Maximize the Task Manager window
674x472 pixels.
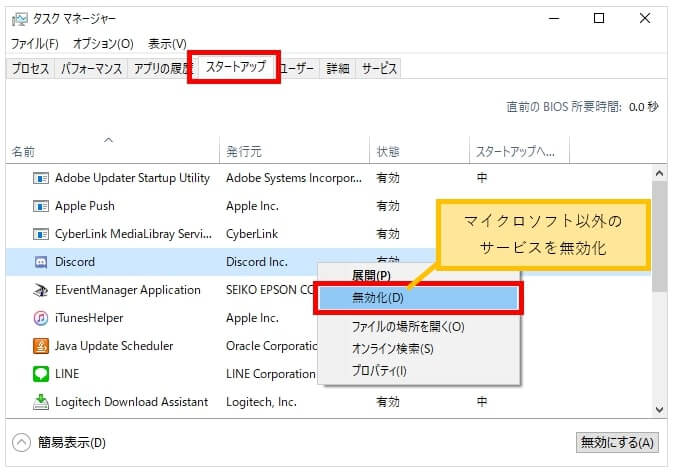click(599, 18)
